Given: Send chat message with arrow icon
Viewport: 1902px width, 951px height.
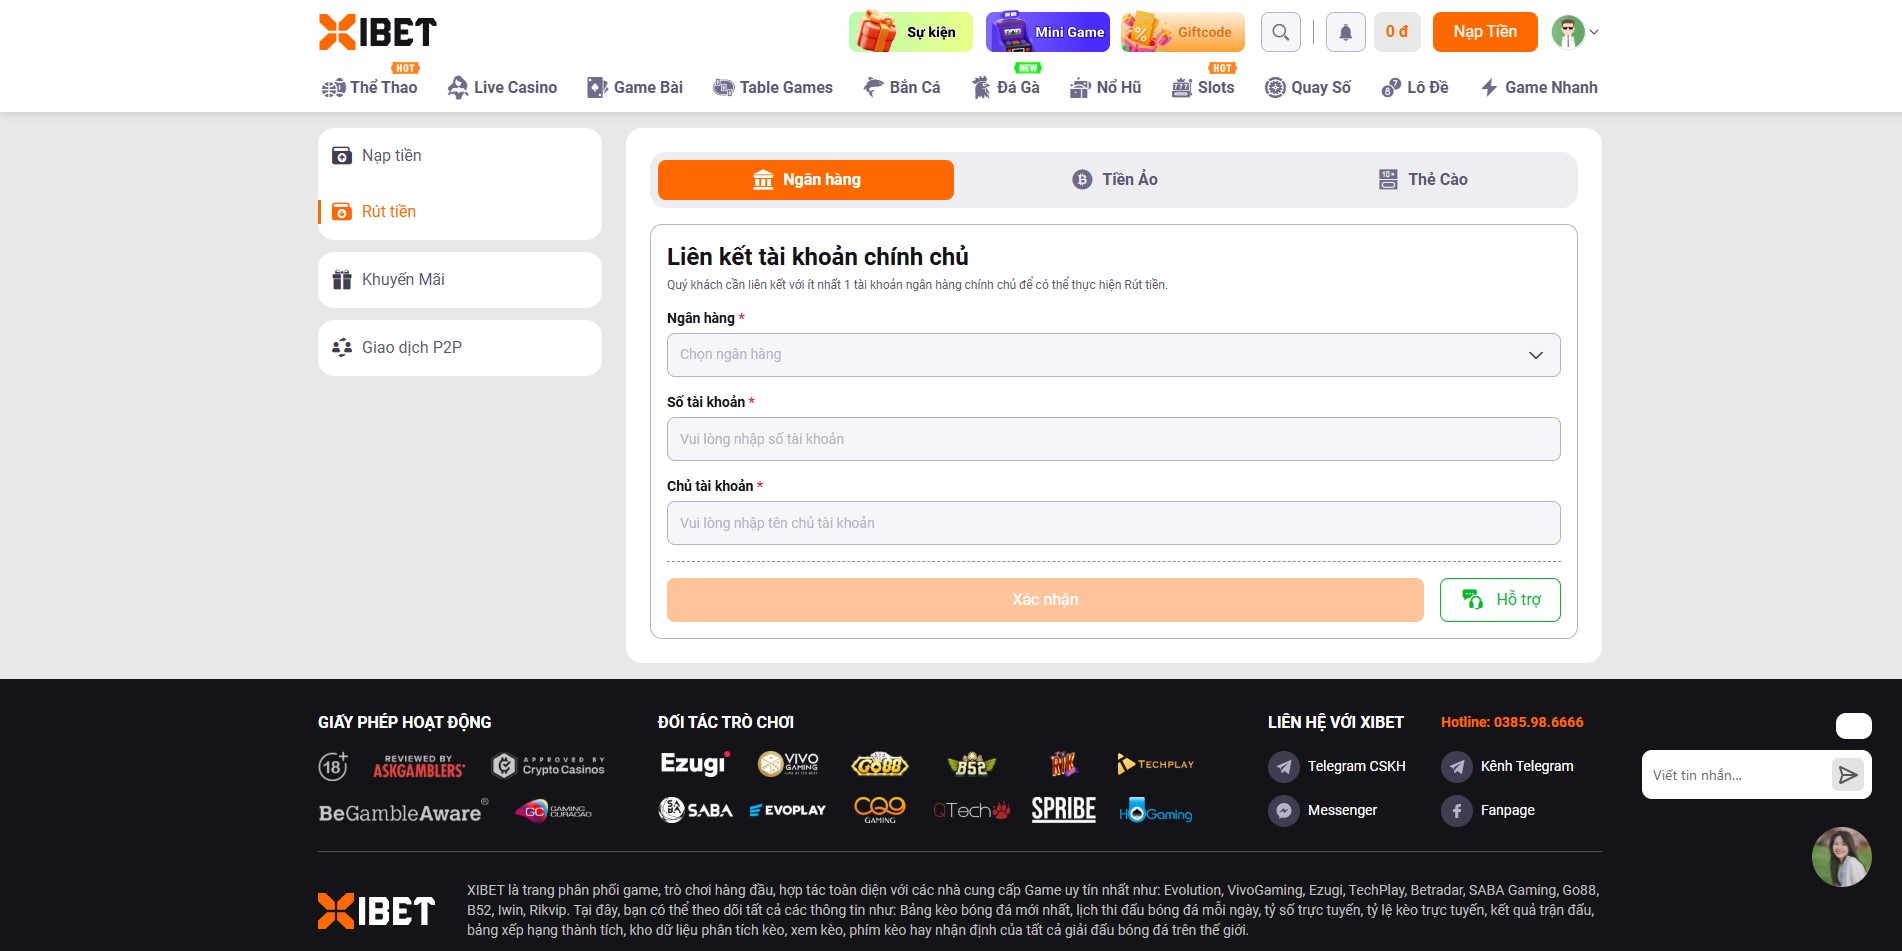Looking at the screenshot, I should pos(1847,775).
